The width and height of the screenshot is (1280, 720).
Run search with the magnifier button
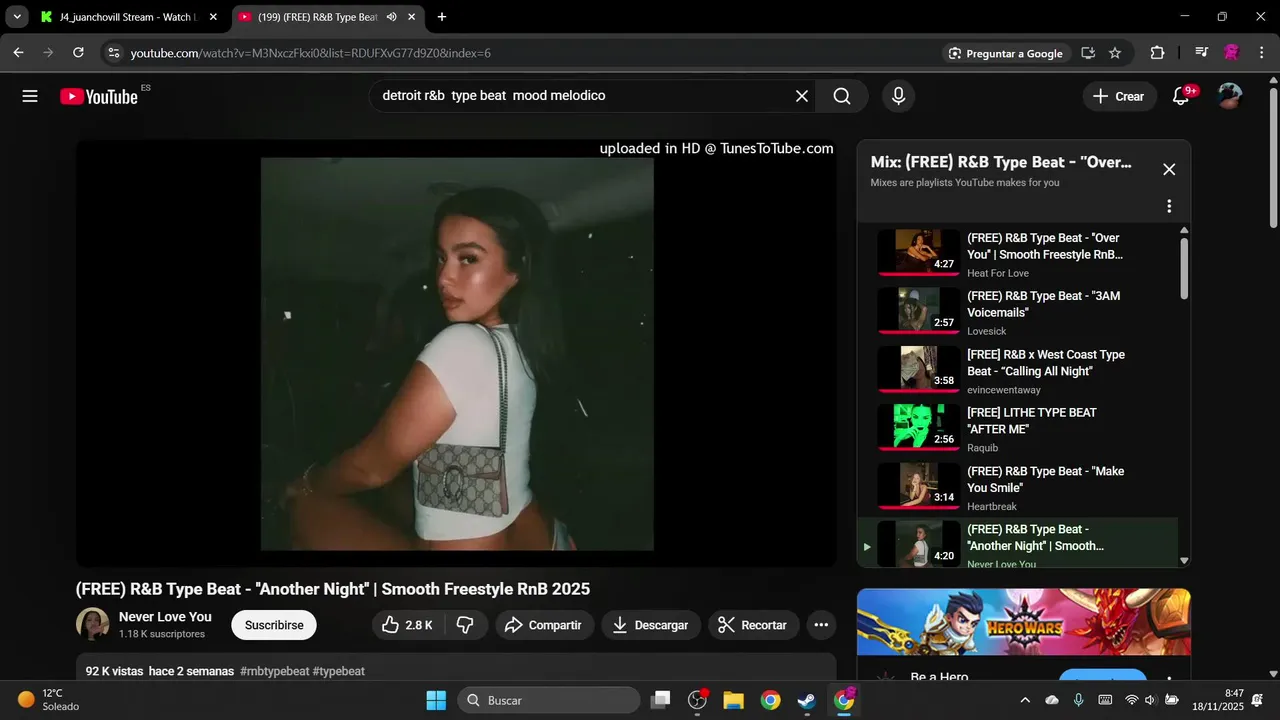(842, 96)
